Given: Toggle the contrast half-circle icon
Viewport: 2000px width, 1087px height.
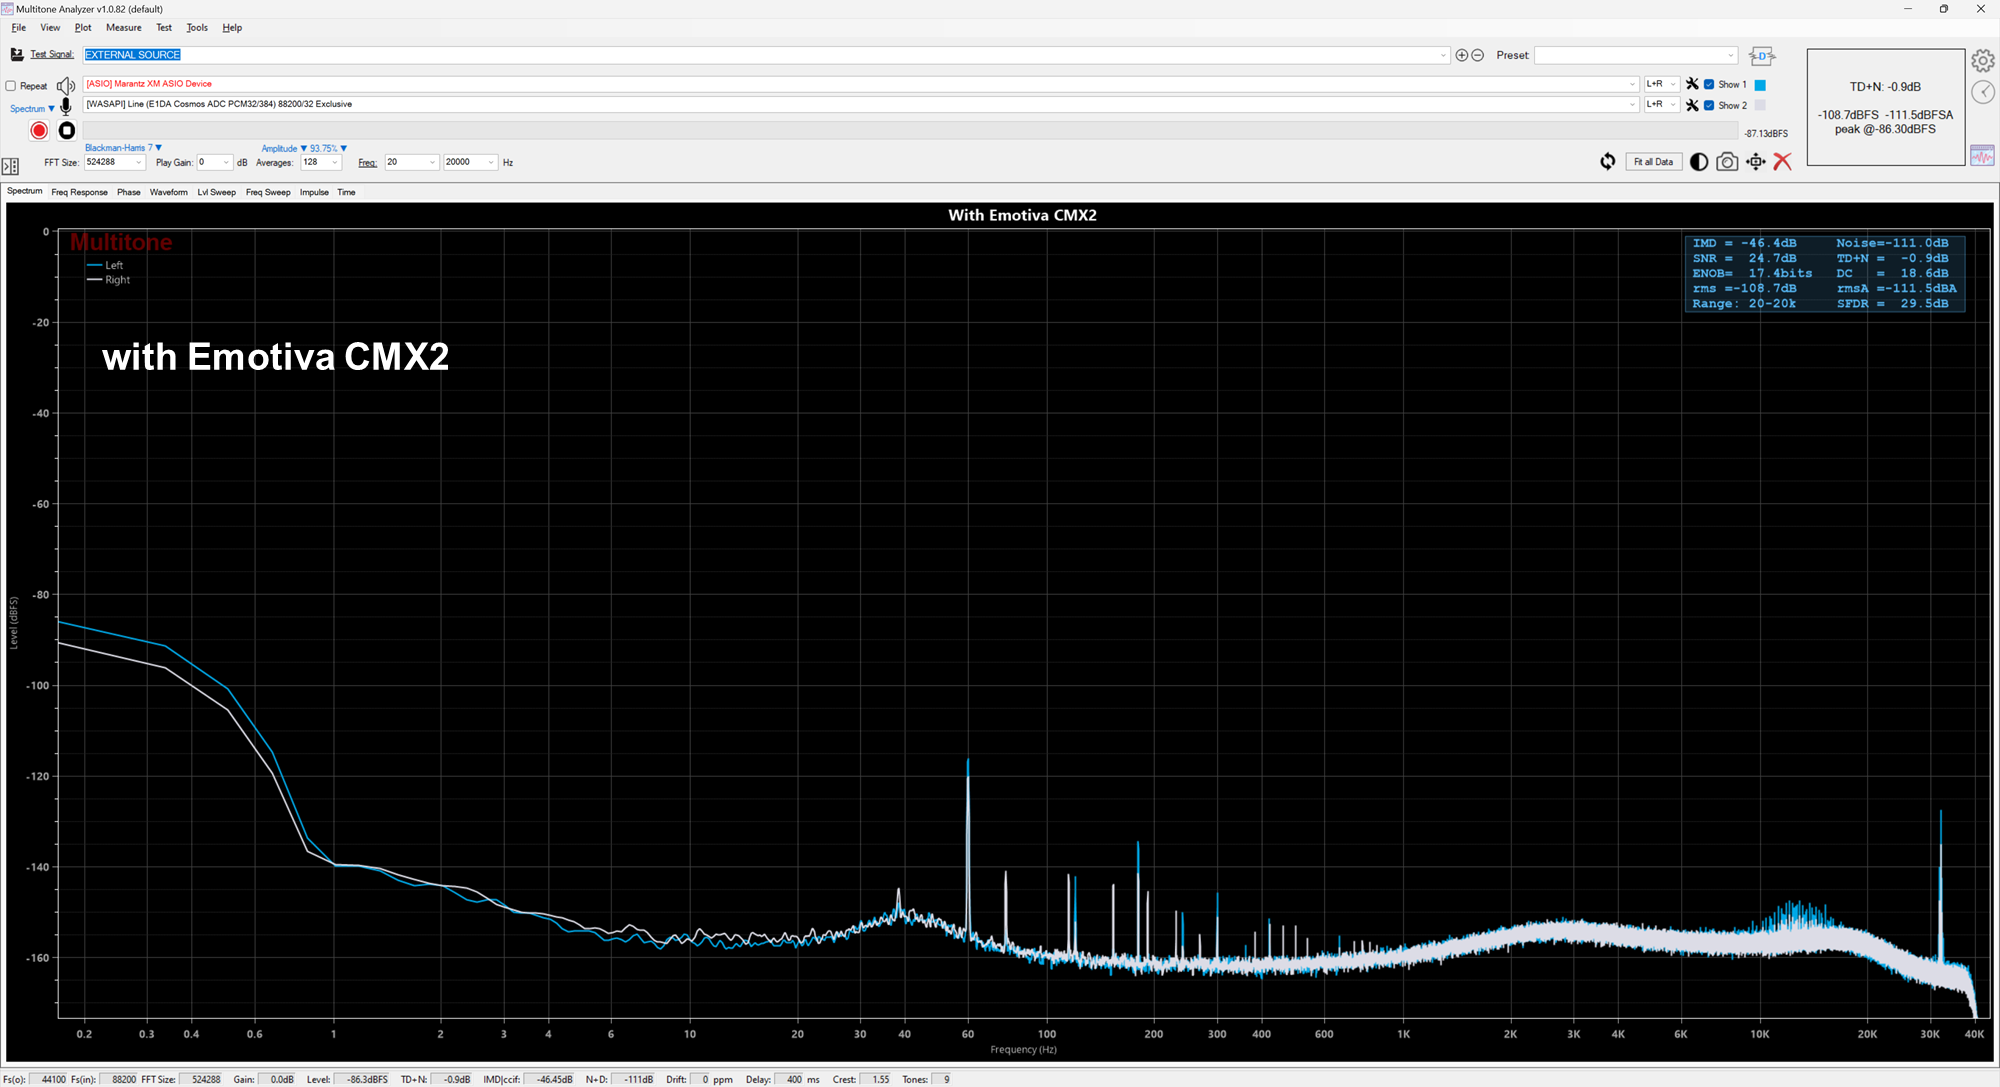Looking at the screenshot, I should 1698,162.
